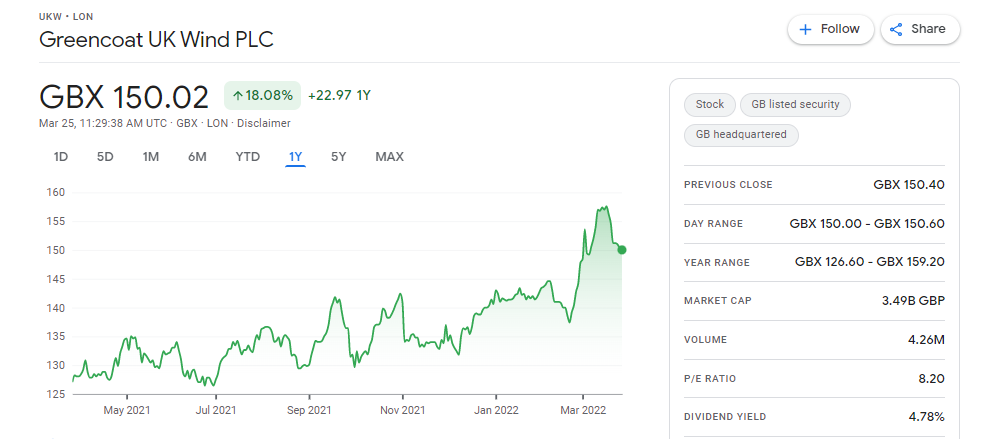Click the DAY RANGE label
982x439 pixels.
(713, 224)
